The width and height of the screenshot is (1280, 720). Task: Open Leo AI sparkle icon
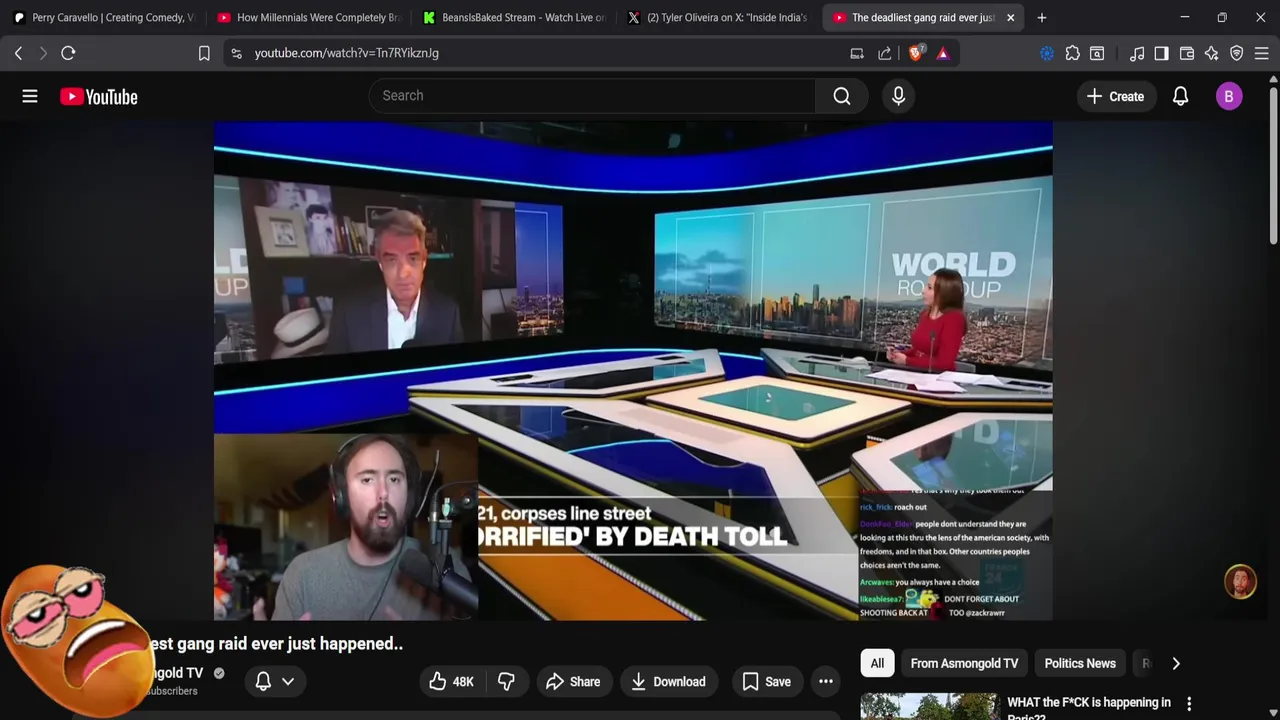click(x=1212, y=53)
